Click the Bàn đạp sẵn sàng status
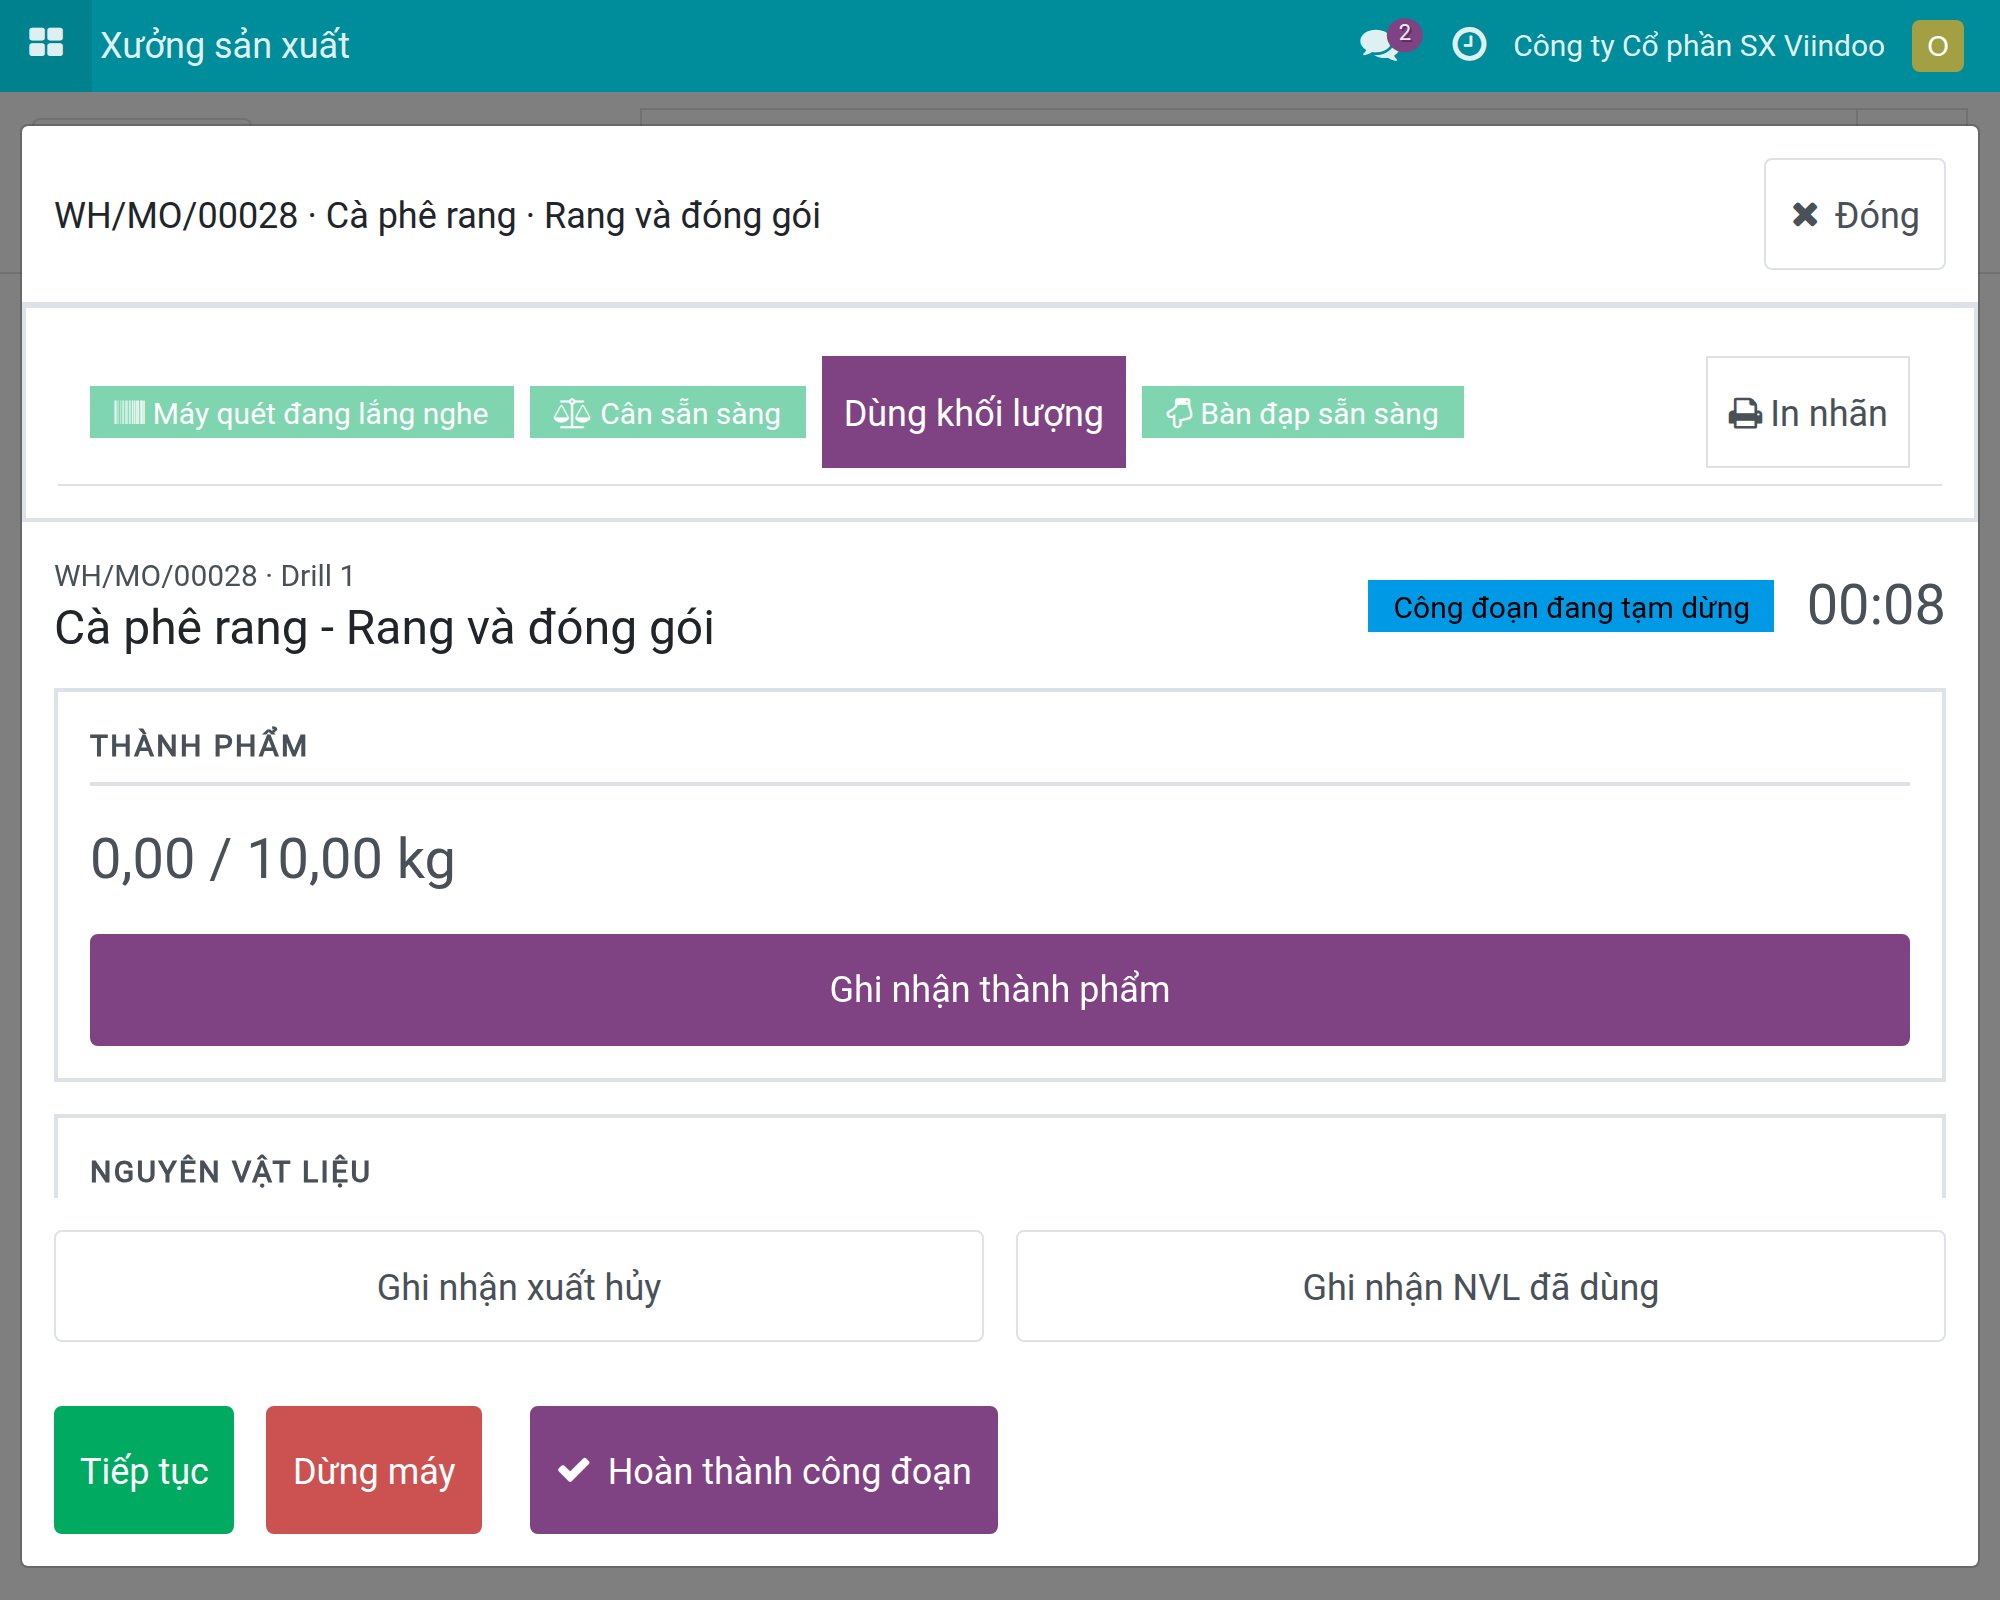Image resolution: width=2000 pixels, height=1600 pixels. click(x=1303, y=412)
